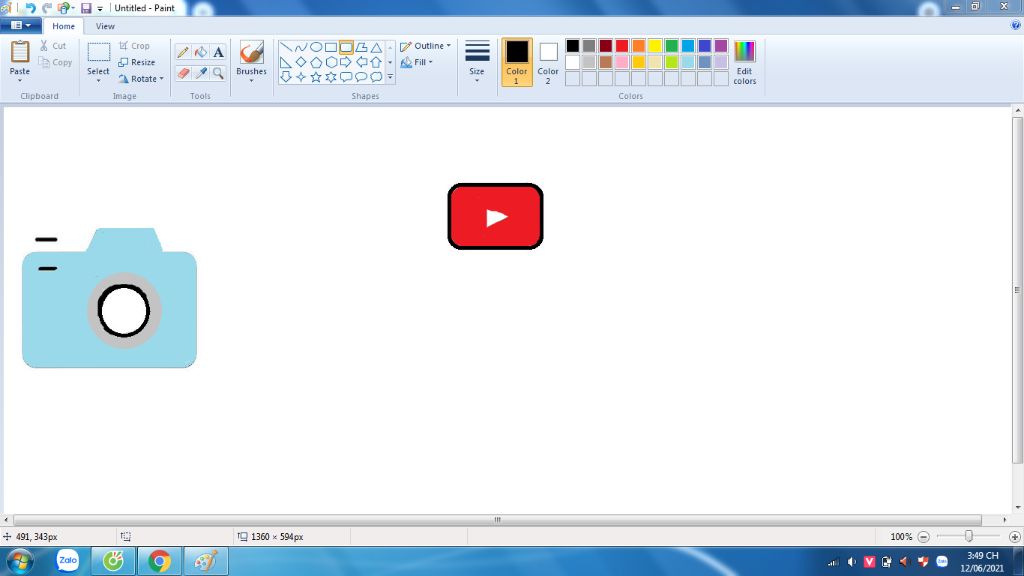Viewport: 1024px width, 576px height.
Task: Select the Diamond shape
Action: coord(301,62)
